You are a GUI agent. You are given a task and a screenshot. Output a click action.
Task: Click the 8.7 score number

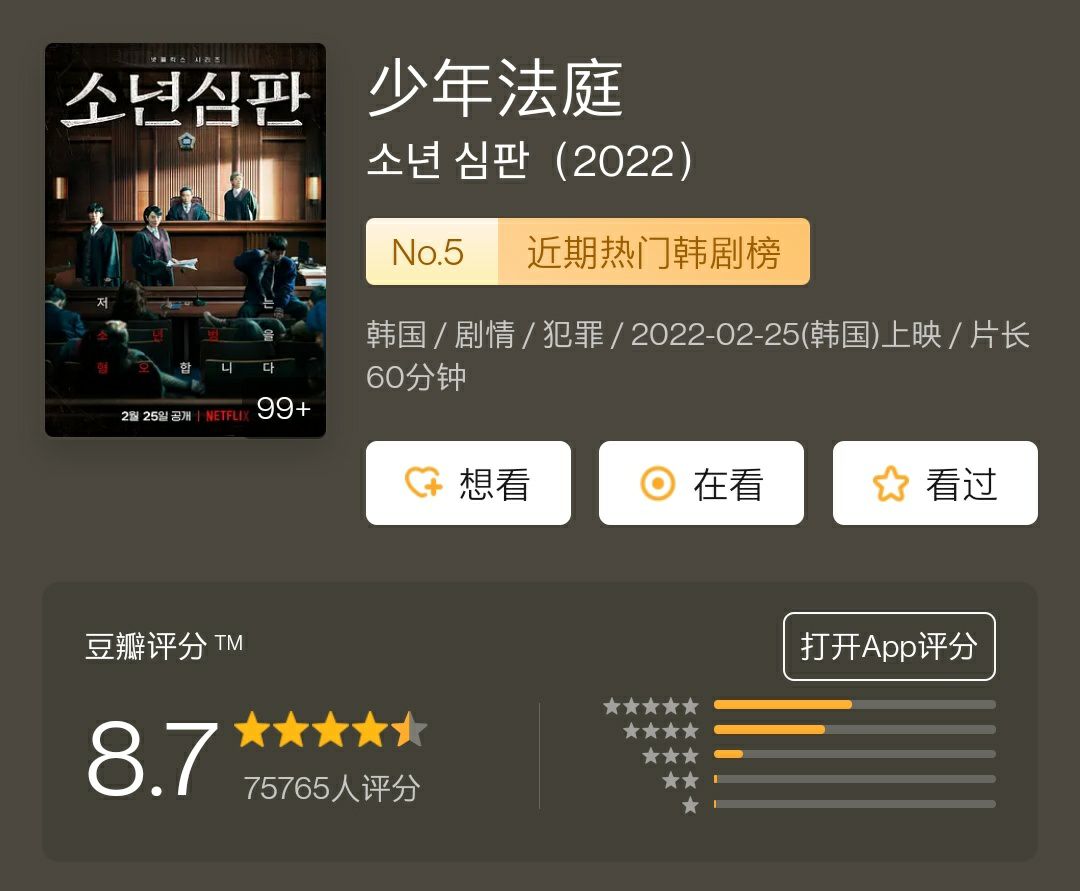(153, 758)
